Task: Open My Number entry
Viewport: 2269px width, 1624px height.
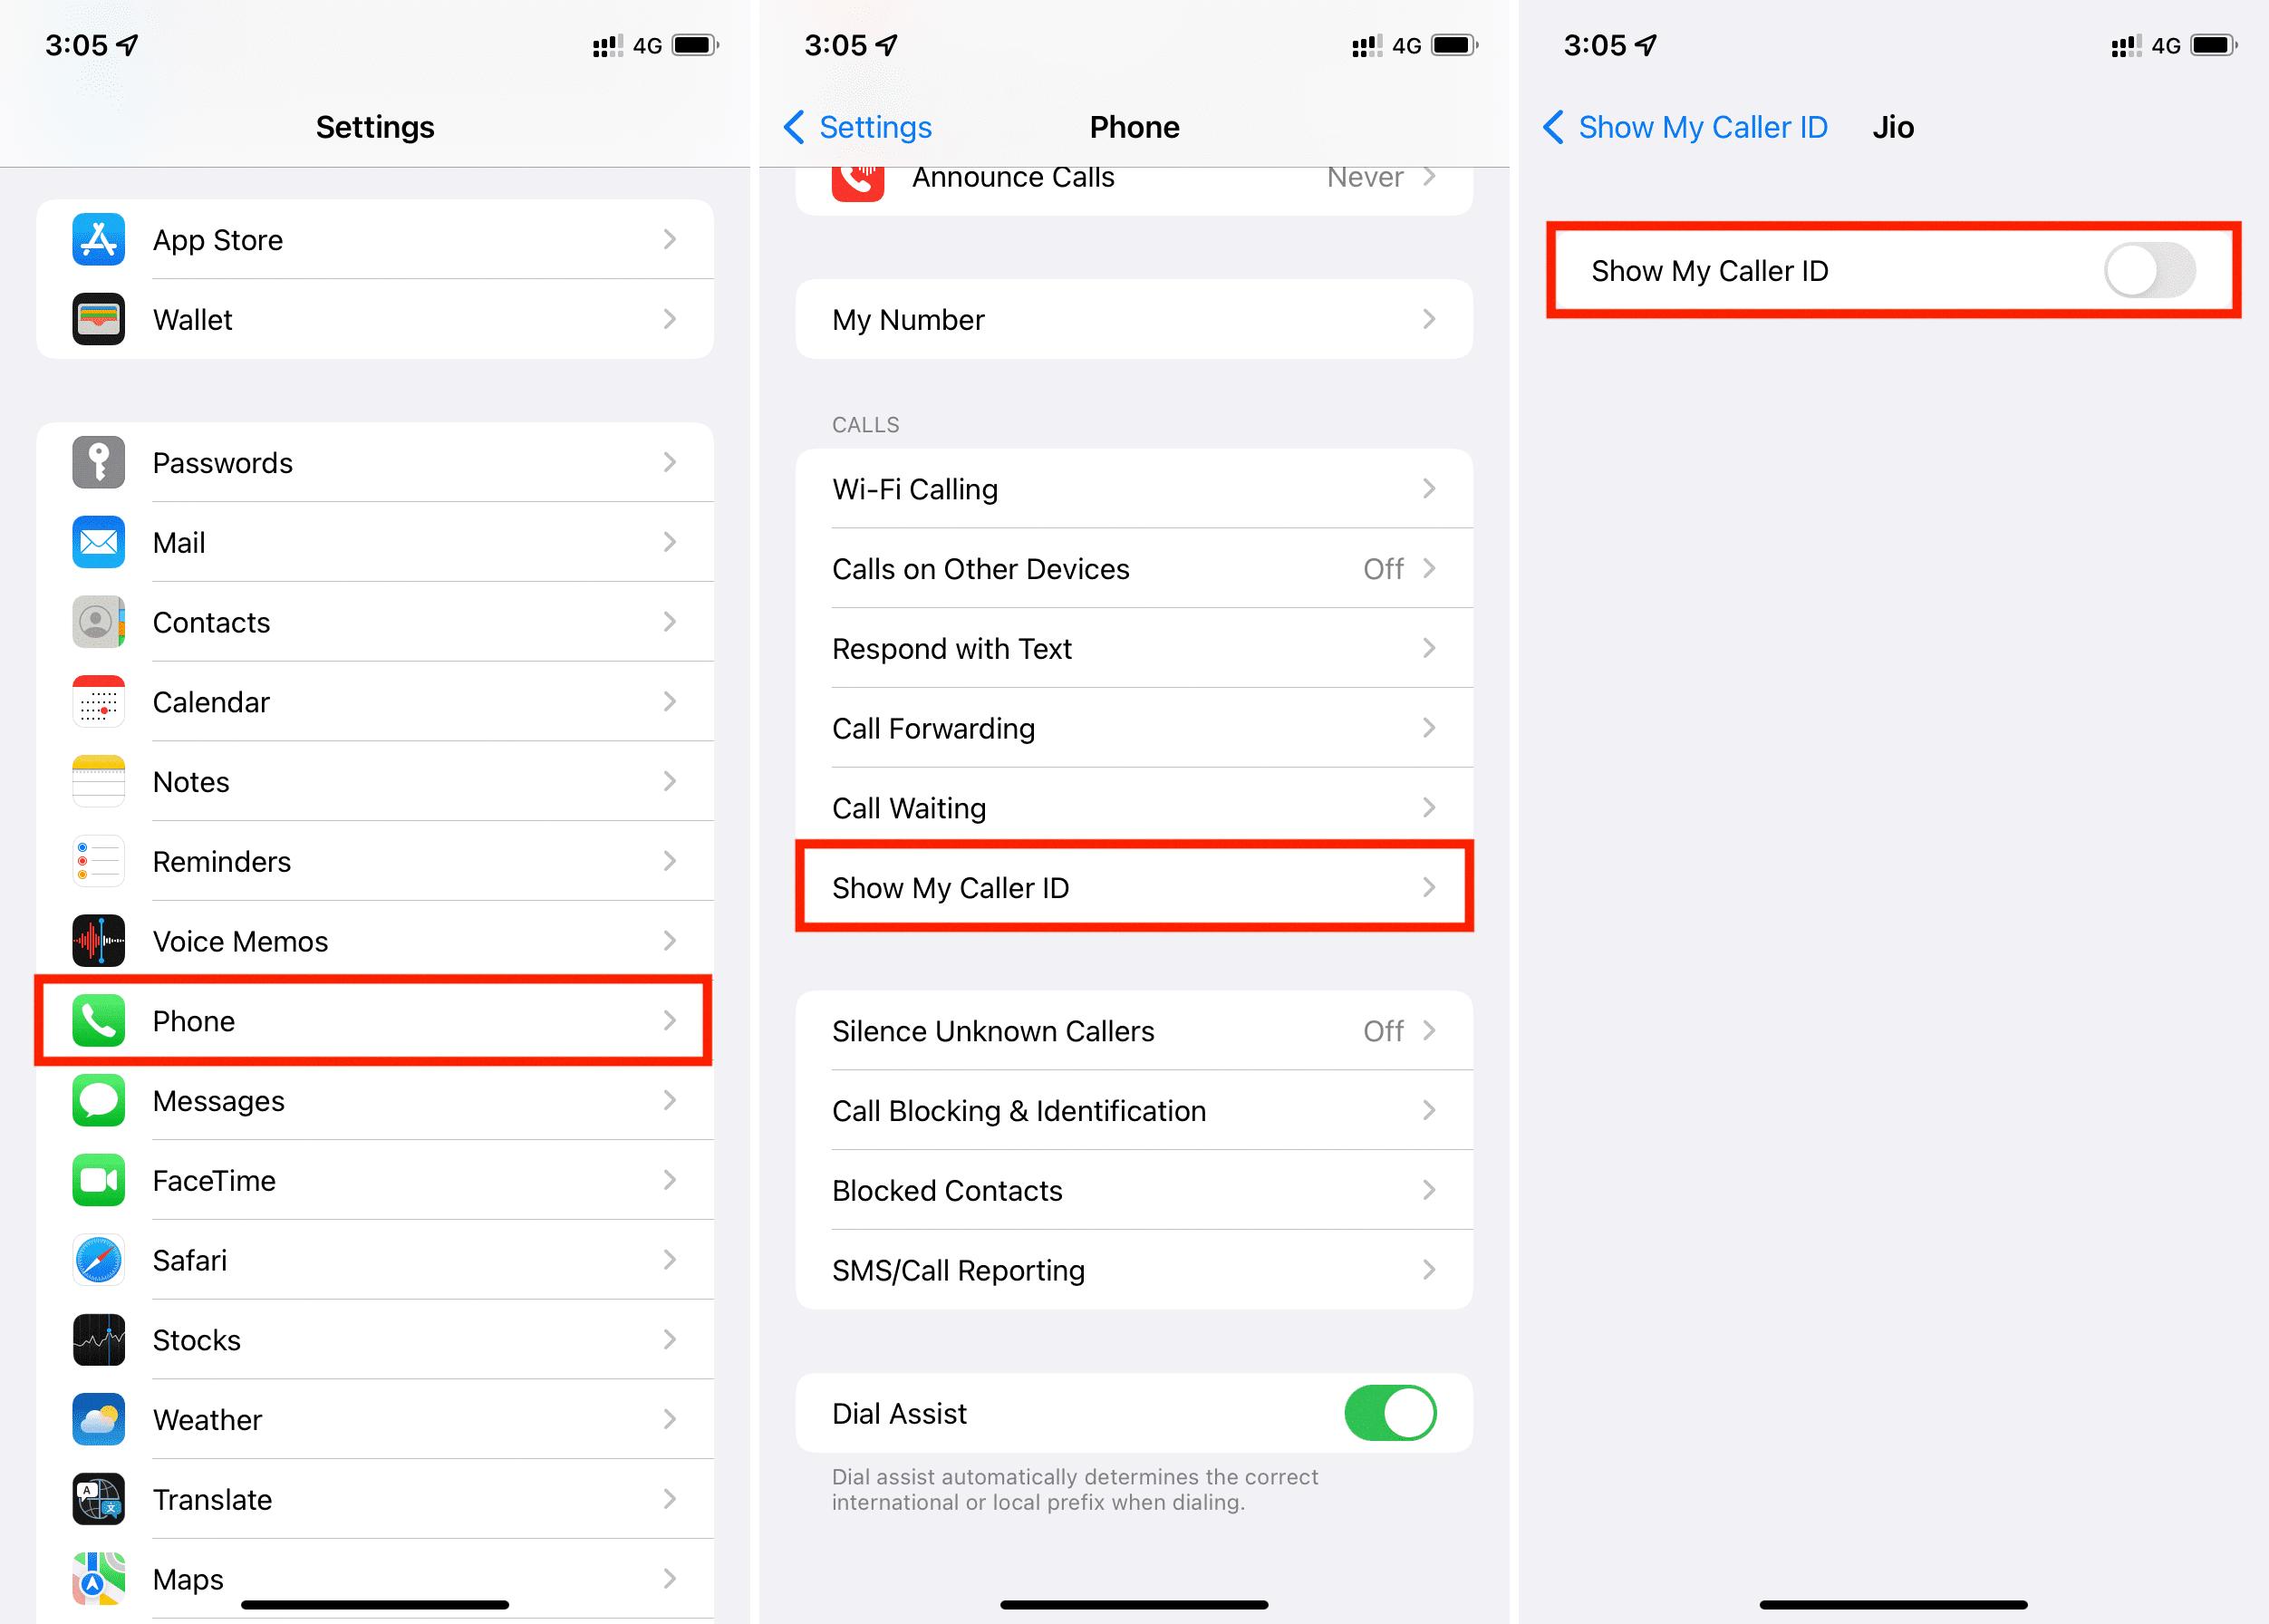Action: click(1134, 319)
